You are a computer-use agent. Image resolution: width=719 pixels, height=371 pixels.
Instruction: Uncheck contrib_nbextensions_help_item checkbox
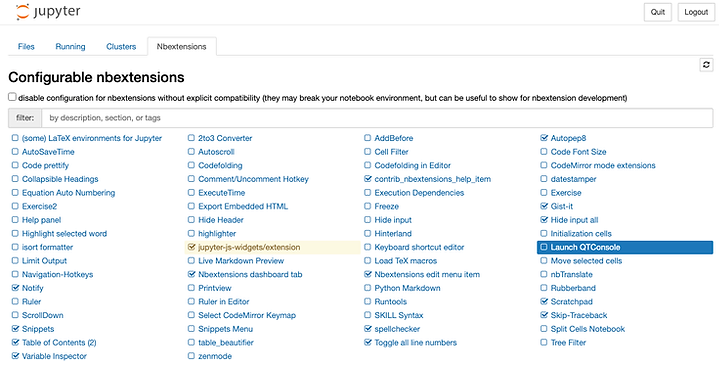367,178
